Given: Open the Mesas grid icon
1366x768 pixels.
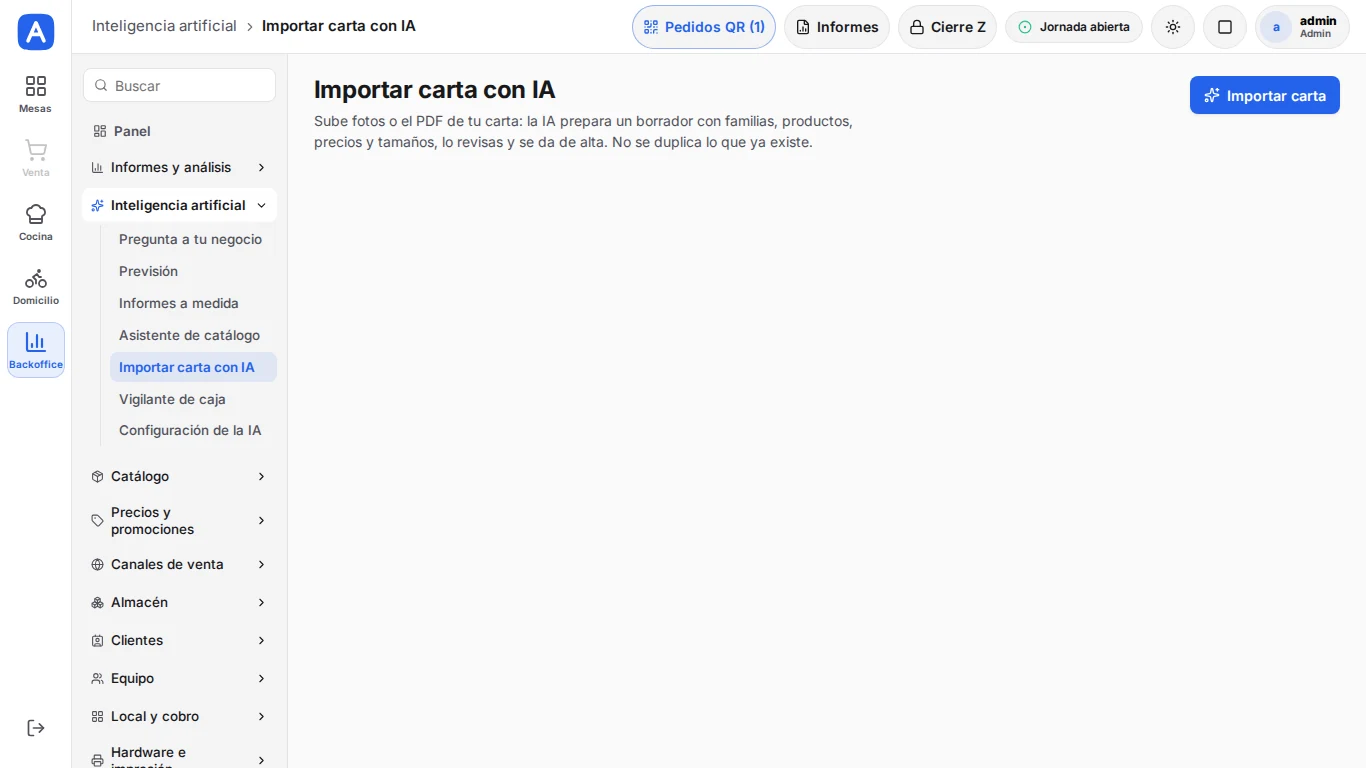Looking at the screenshot, I should (36, 94).
